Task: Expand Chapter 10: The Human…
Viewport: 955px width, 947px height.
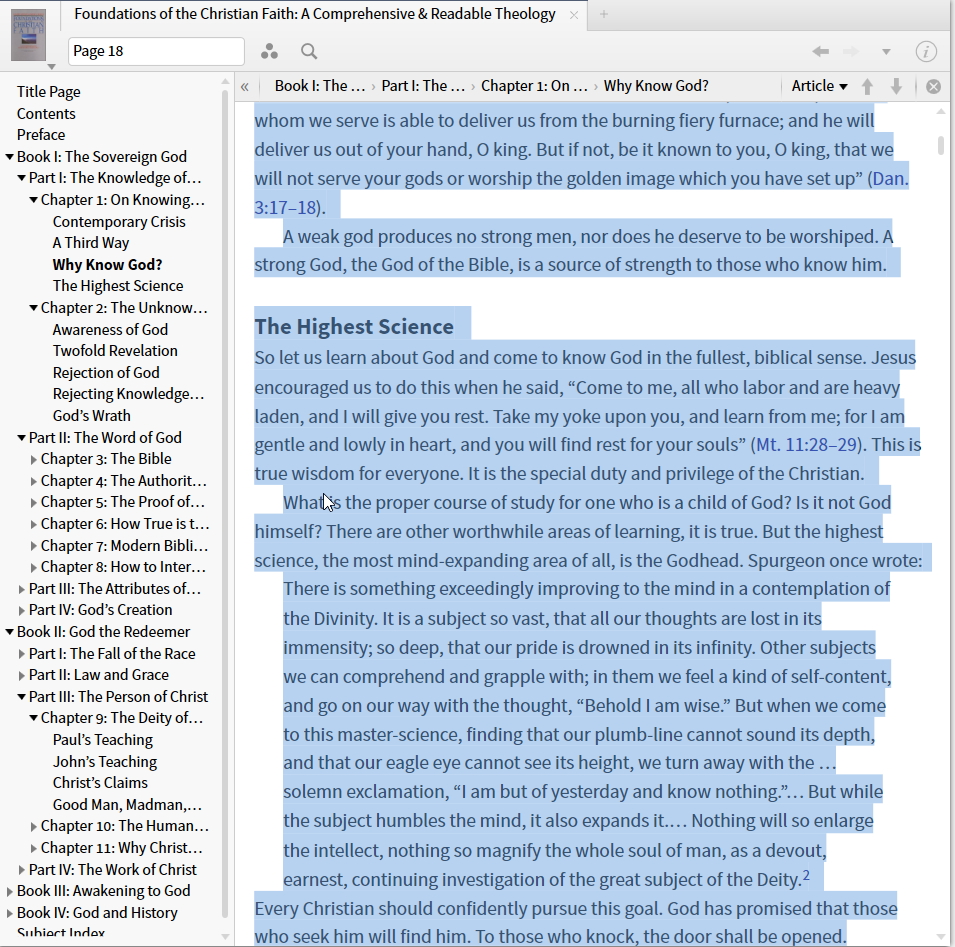Action: (33, 826)
